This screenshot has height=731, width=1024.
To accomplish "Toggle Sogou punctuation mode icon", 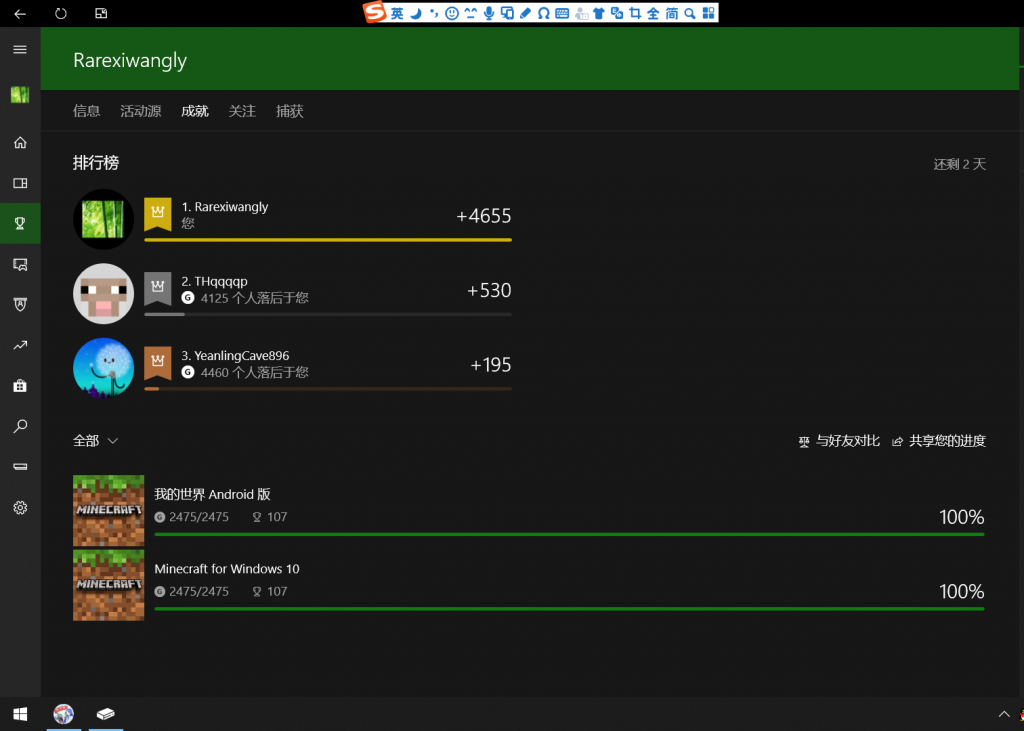I will tap(434, 13).
